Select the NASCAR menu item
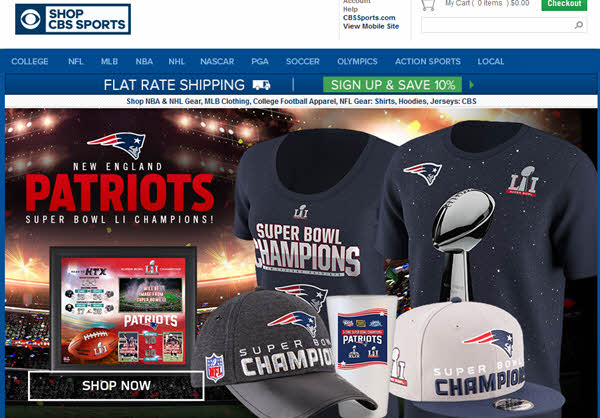The image size is (600, 418). pos(217,61)
